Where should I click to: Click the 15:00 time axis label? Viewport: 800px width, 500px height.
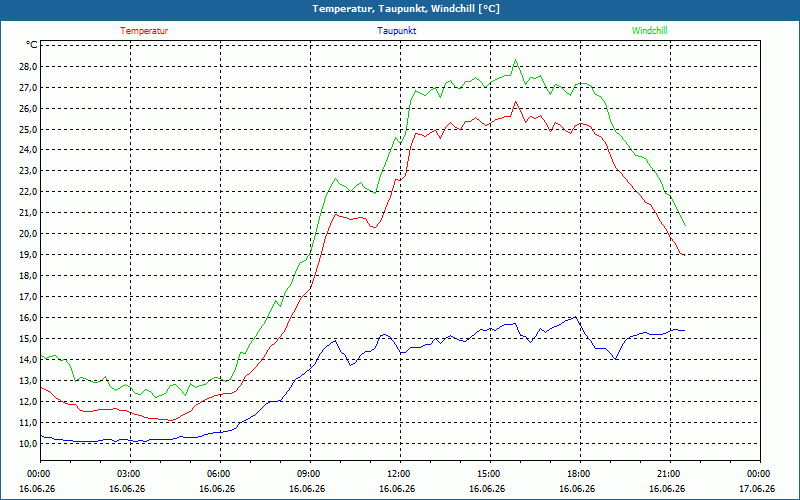pos(490,474)
